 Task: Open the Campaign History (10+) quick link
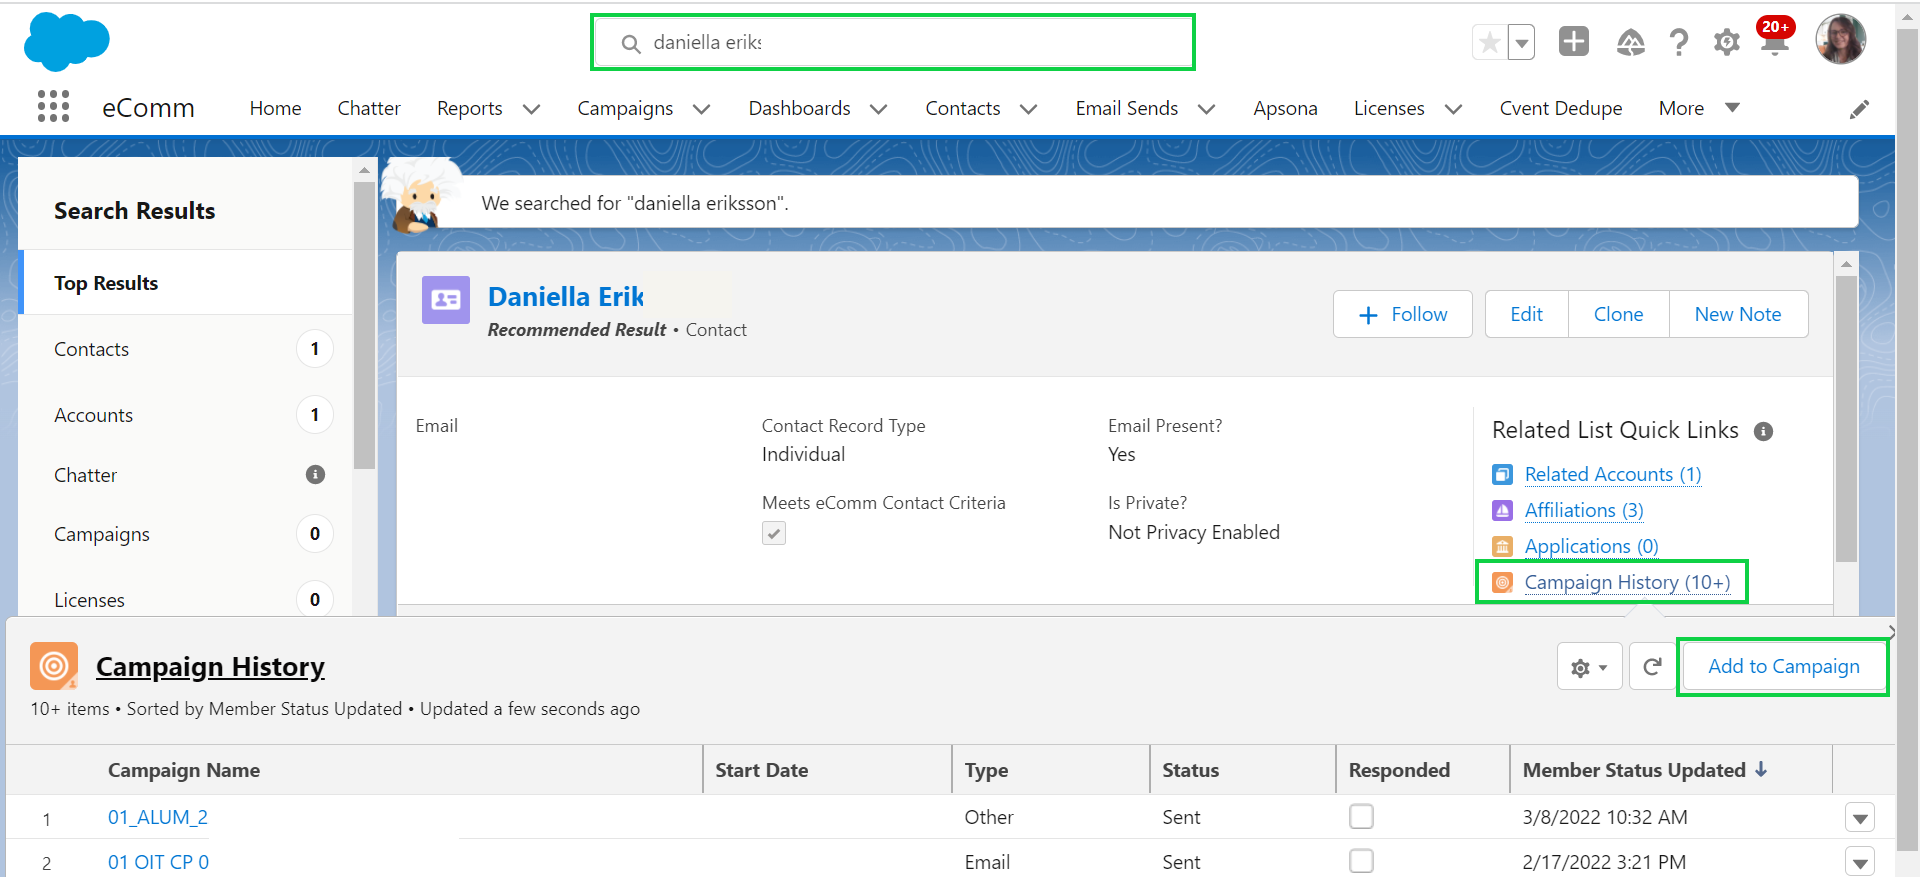[x=1627, y=582]
